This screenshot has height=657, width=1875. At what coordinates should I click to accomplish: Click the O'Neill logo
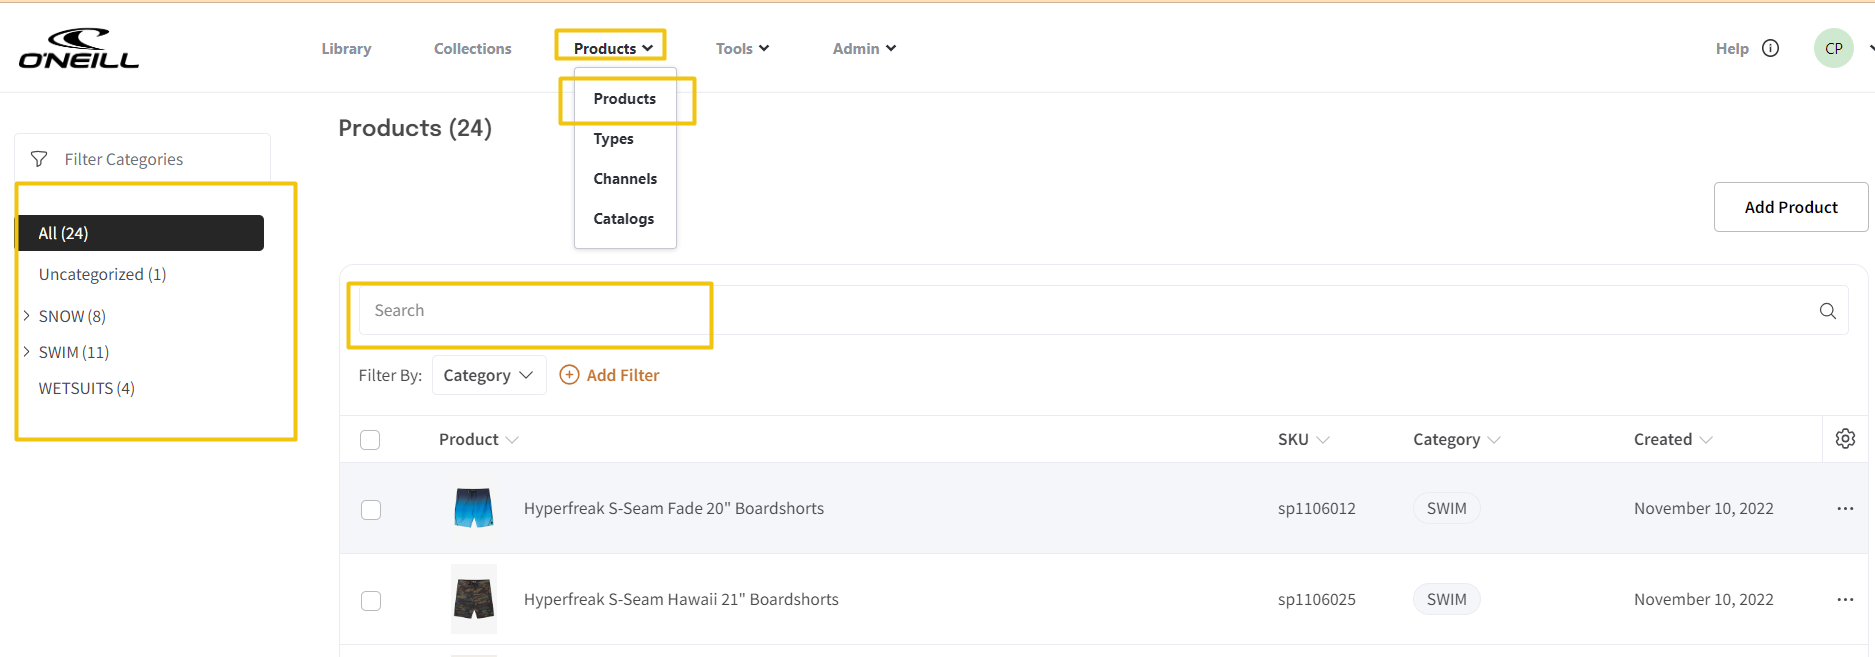79,48
